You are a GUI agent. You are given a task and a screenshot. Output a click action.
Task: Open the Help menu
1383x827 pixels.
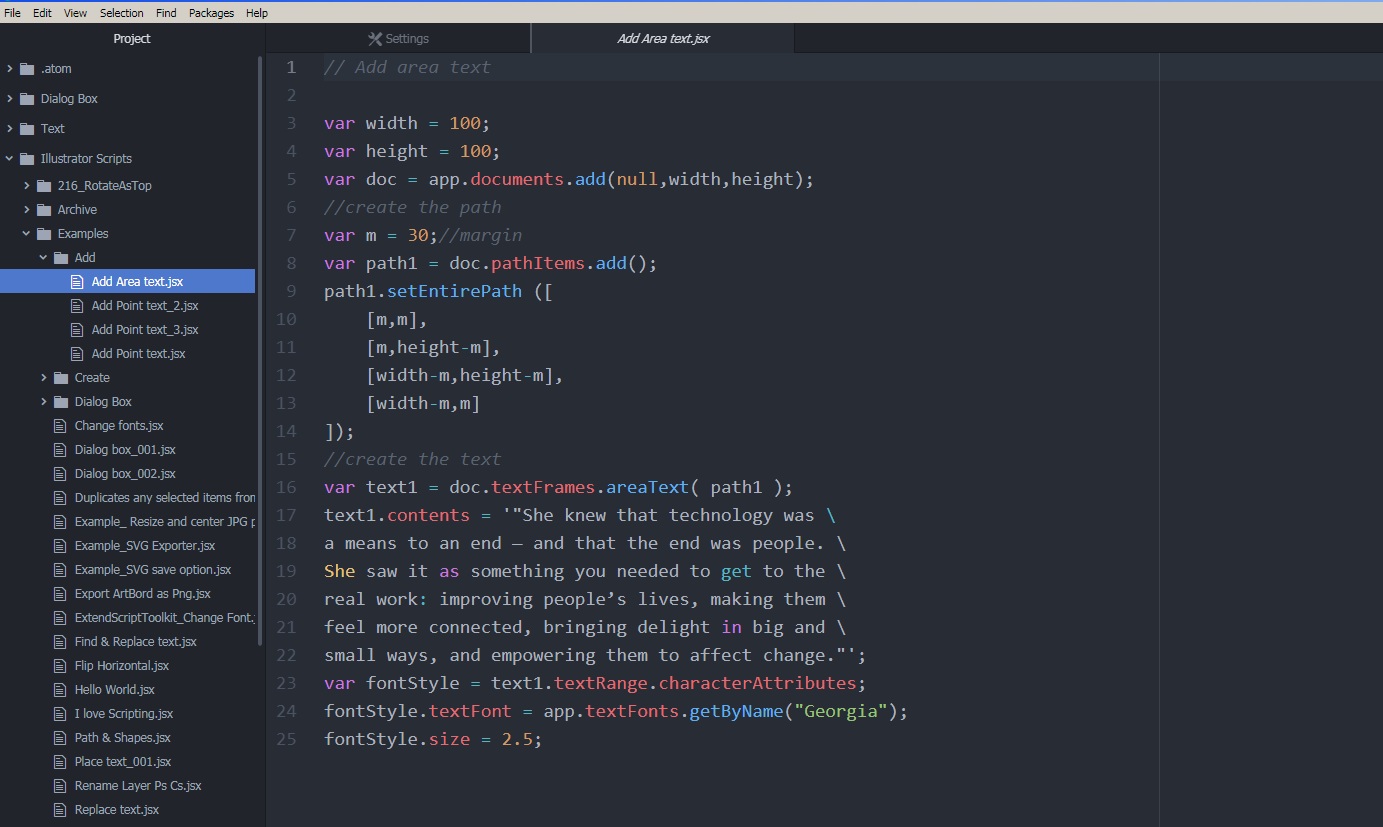[x=257, y=13]
